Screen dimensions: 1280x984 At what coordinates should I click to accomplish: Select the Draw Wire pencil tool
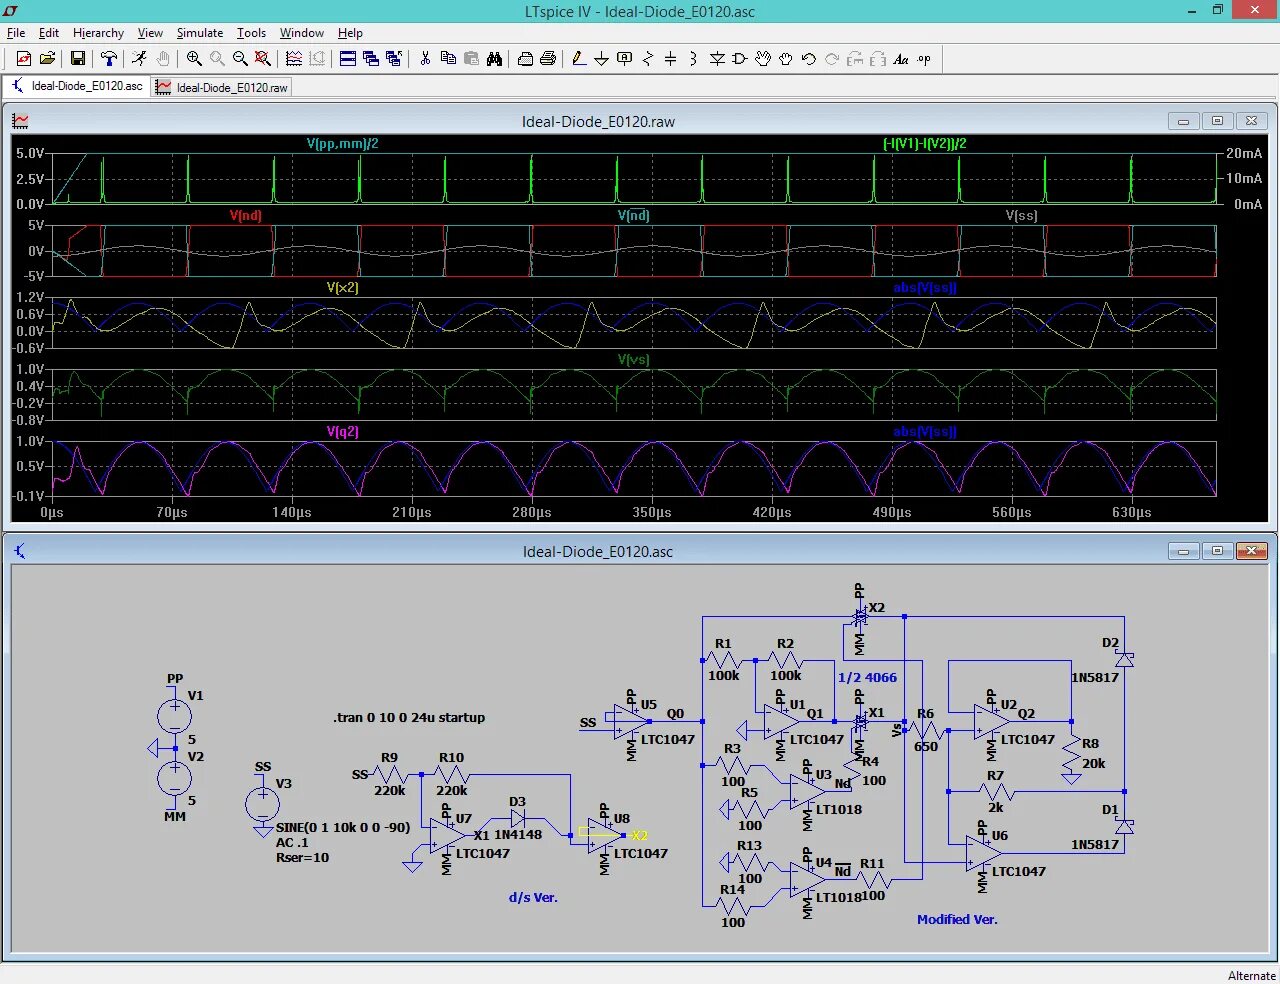[579, 59]
